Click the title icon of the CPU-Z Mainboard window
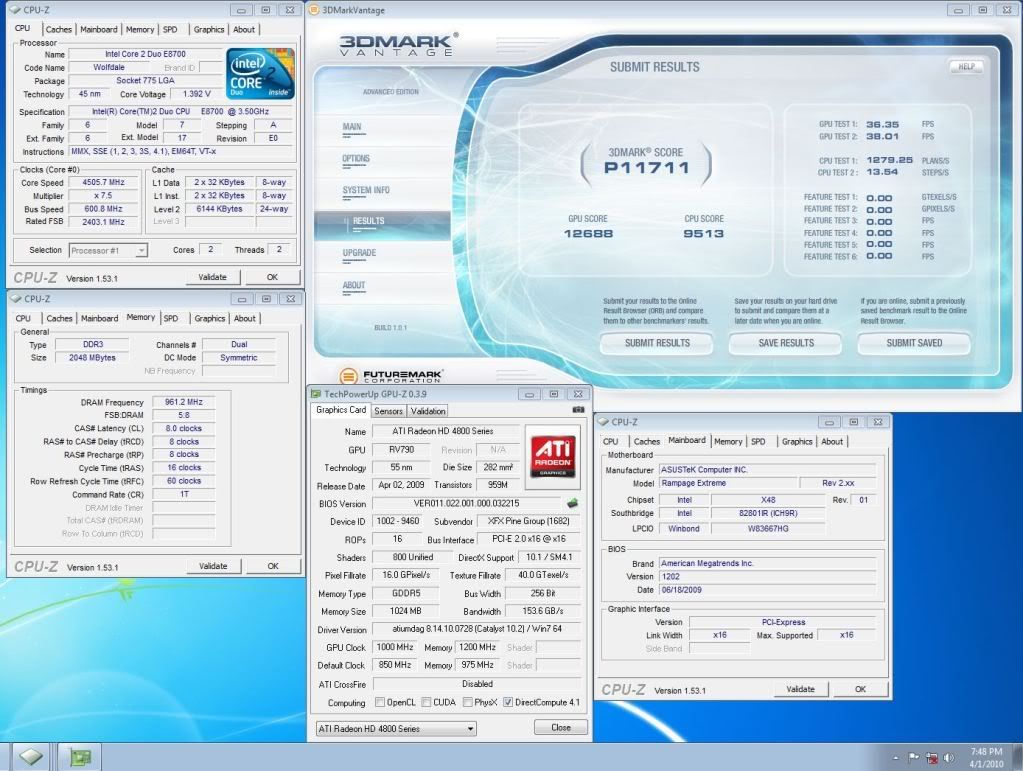This screenshot has height=771, width=1023. coord(603,422)
